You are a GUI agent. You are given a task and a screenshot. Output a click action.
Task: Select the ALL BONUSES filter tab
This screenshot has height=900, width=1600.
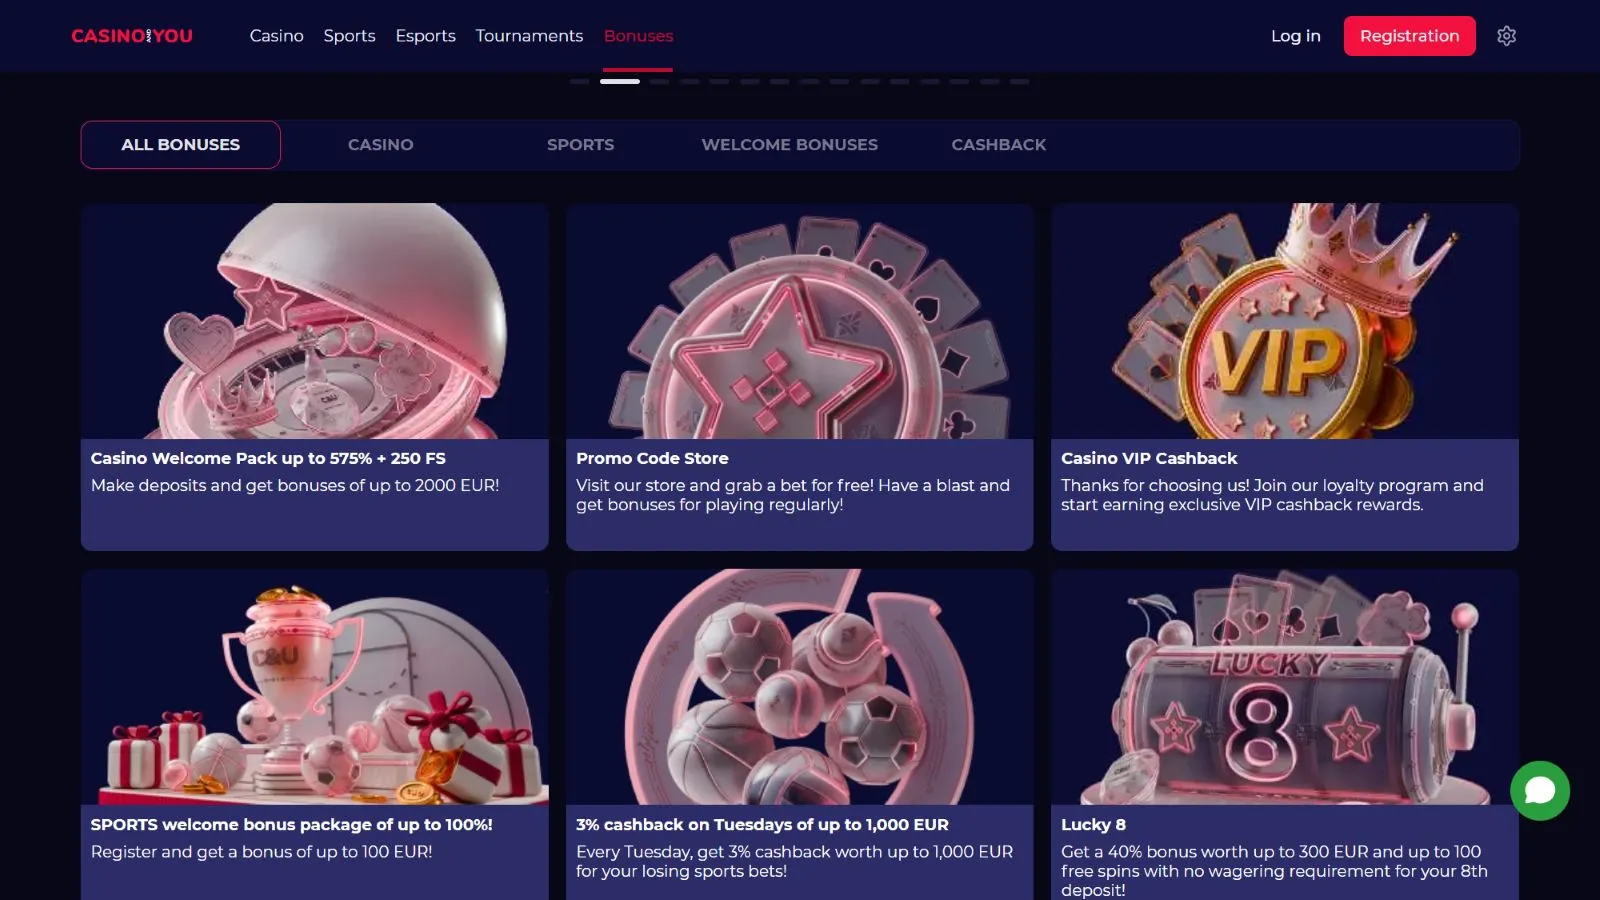(x=181, y=145)
